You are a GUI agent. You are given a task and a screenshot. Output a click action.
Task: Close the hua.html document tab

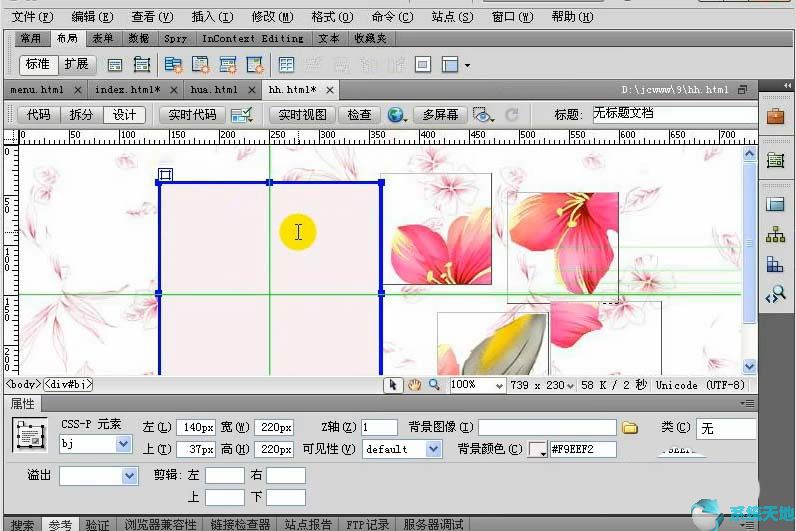tap(251, 90)
